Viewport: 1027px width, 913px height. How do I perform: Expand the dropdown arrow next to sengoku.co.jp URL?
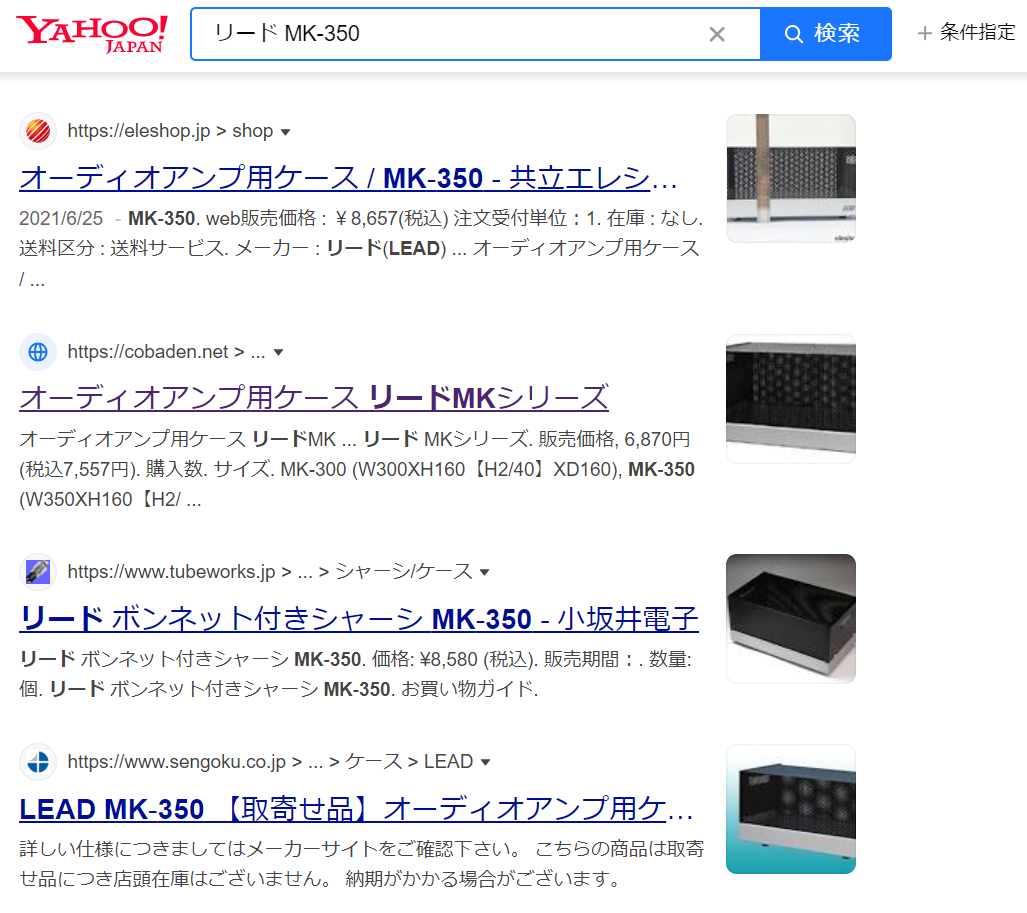tap(485, 762)
